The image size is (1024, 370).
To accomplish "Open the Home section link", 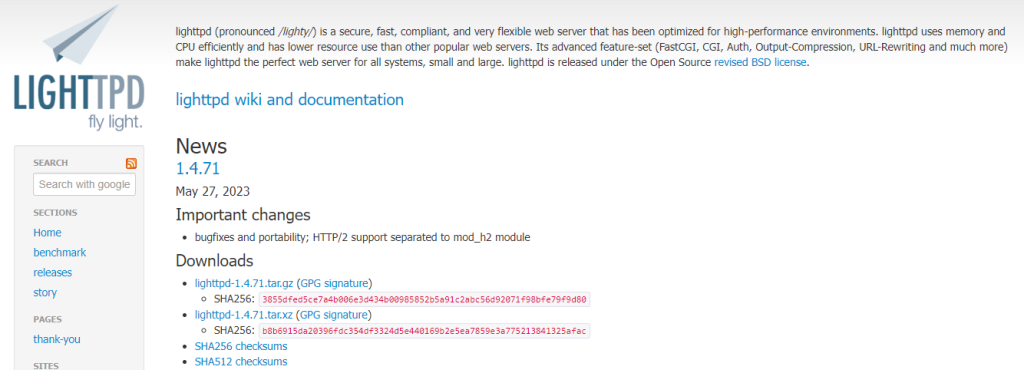I will click(x=47, y=232).
